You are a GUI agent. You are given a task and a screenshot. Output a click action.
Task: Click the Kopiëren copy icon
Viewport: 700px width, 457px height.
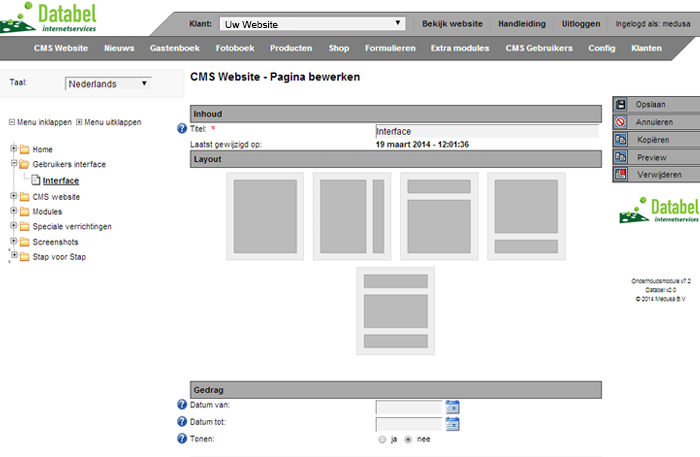[x=620, y=140]
